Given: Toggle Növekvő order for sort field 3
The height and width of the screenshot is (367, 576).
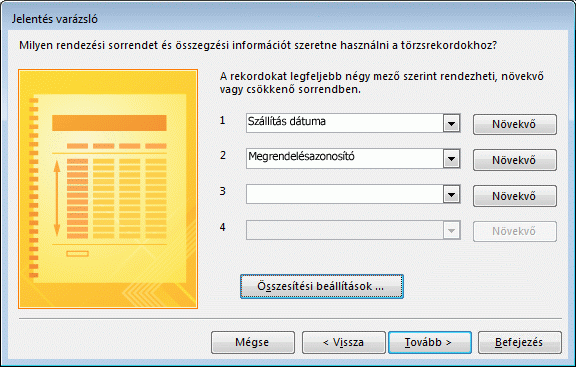Looking at the screenshot, I should pos(515,196).
